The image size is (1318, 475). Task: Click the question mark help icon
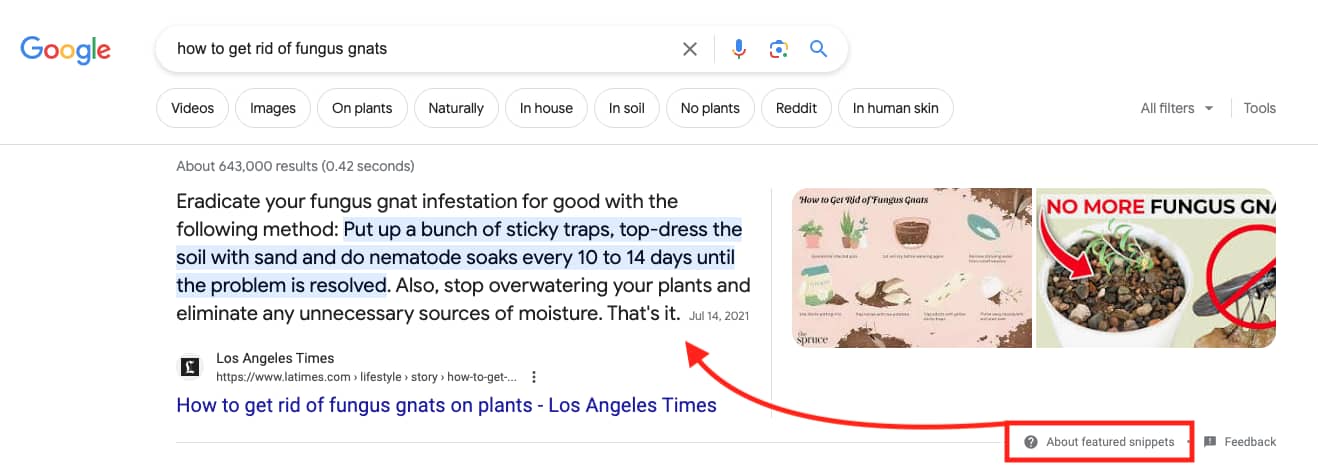1031,442
